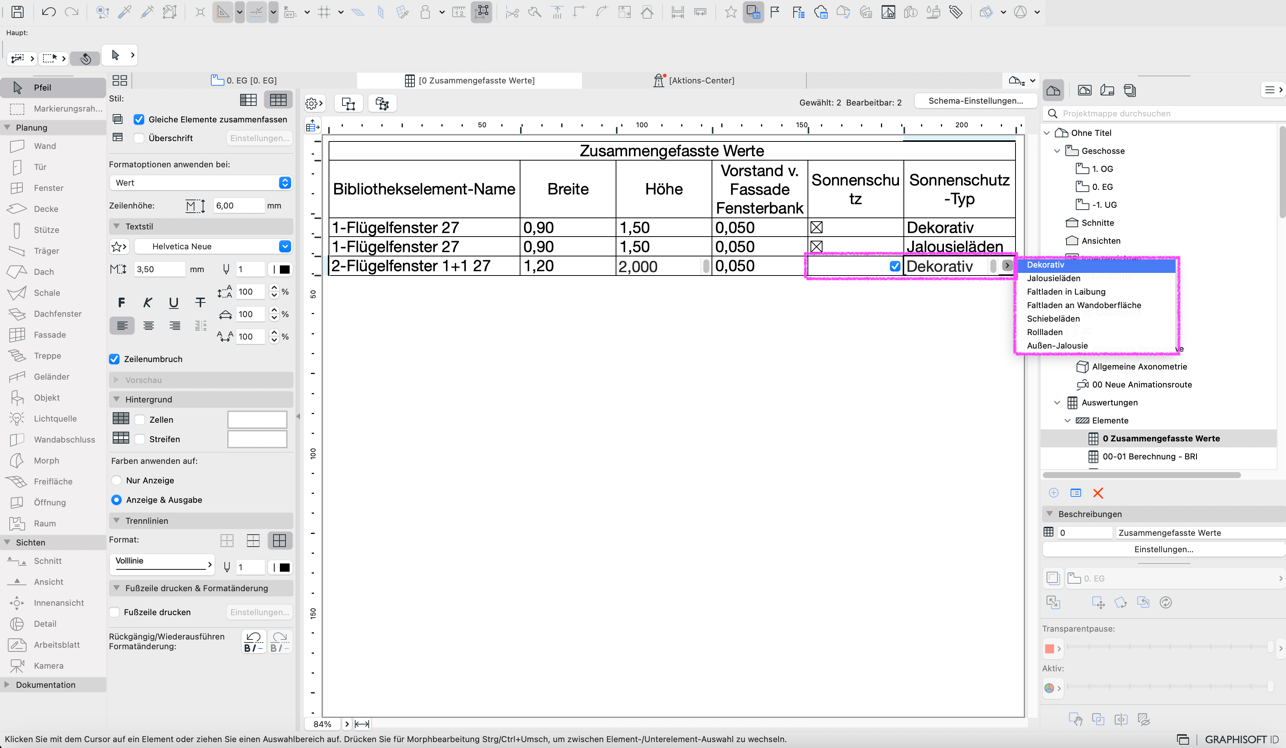Click the Zellen background color swatch
Image resolution: width=1286 pixels, height=748 pixels.
point(257,420)
